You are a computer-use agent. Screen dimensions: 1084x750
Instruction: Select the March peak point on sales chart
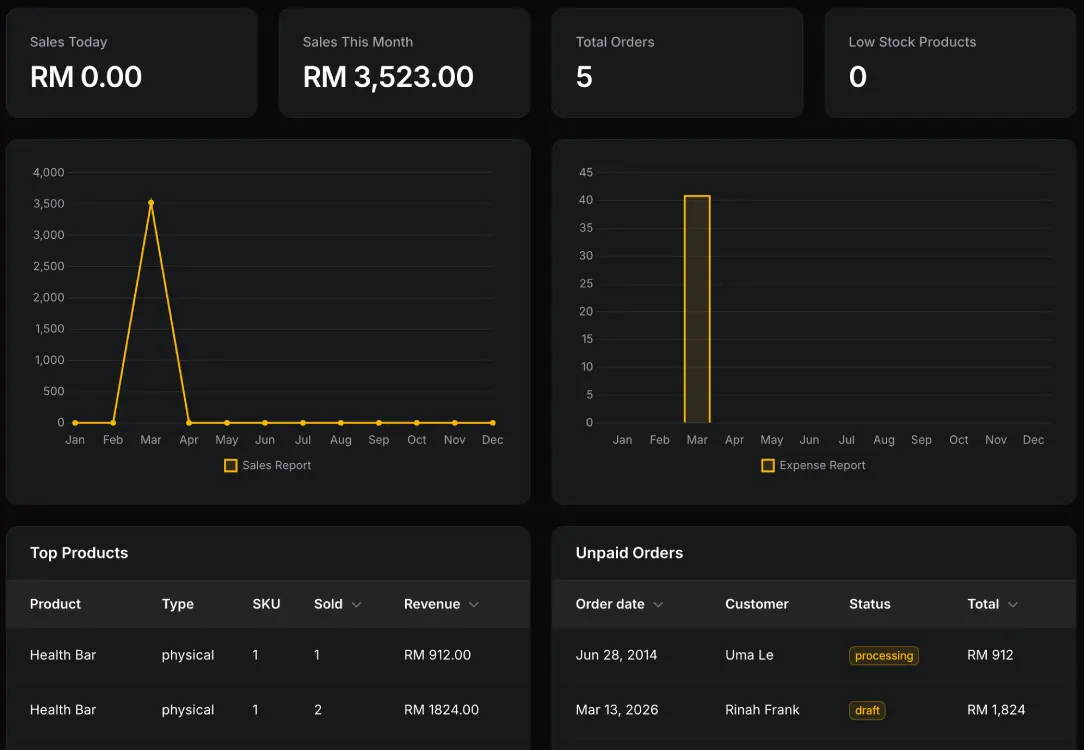151,203
